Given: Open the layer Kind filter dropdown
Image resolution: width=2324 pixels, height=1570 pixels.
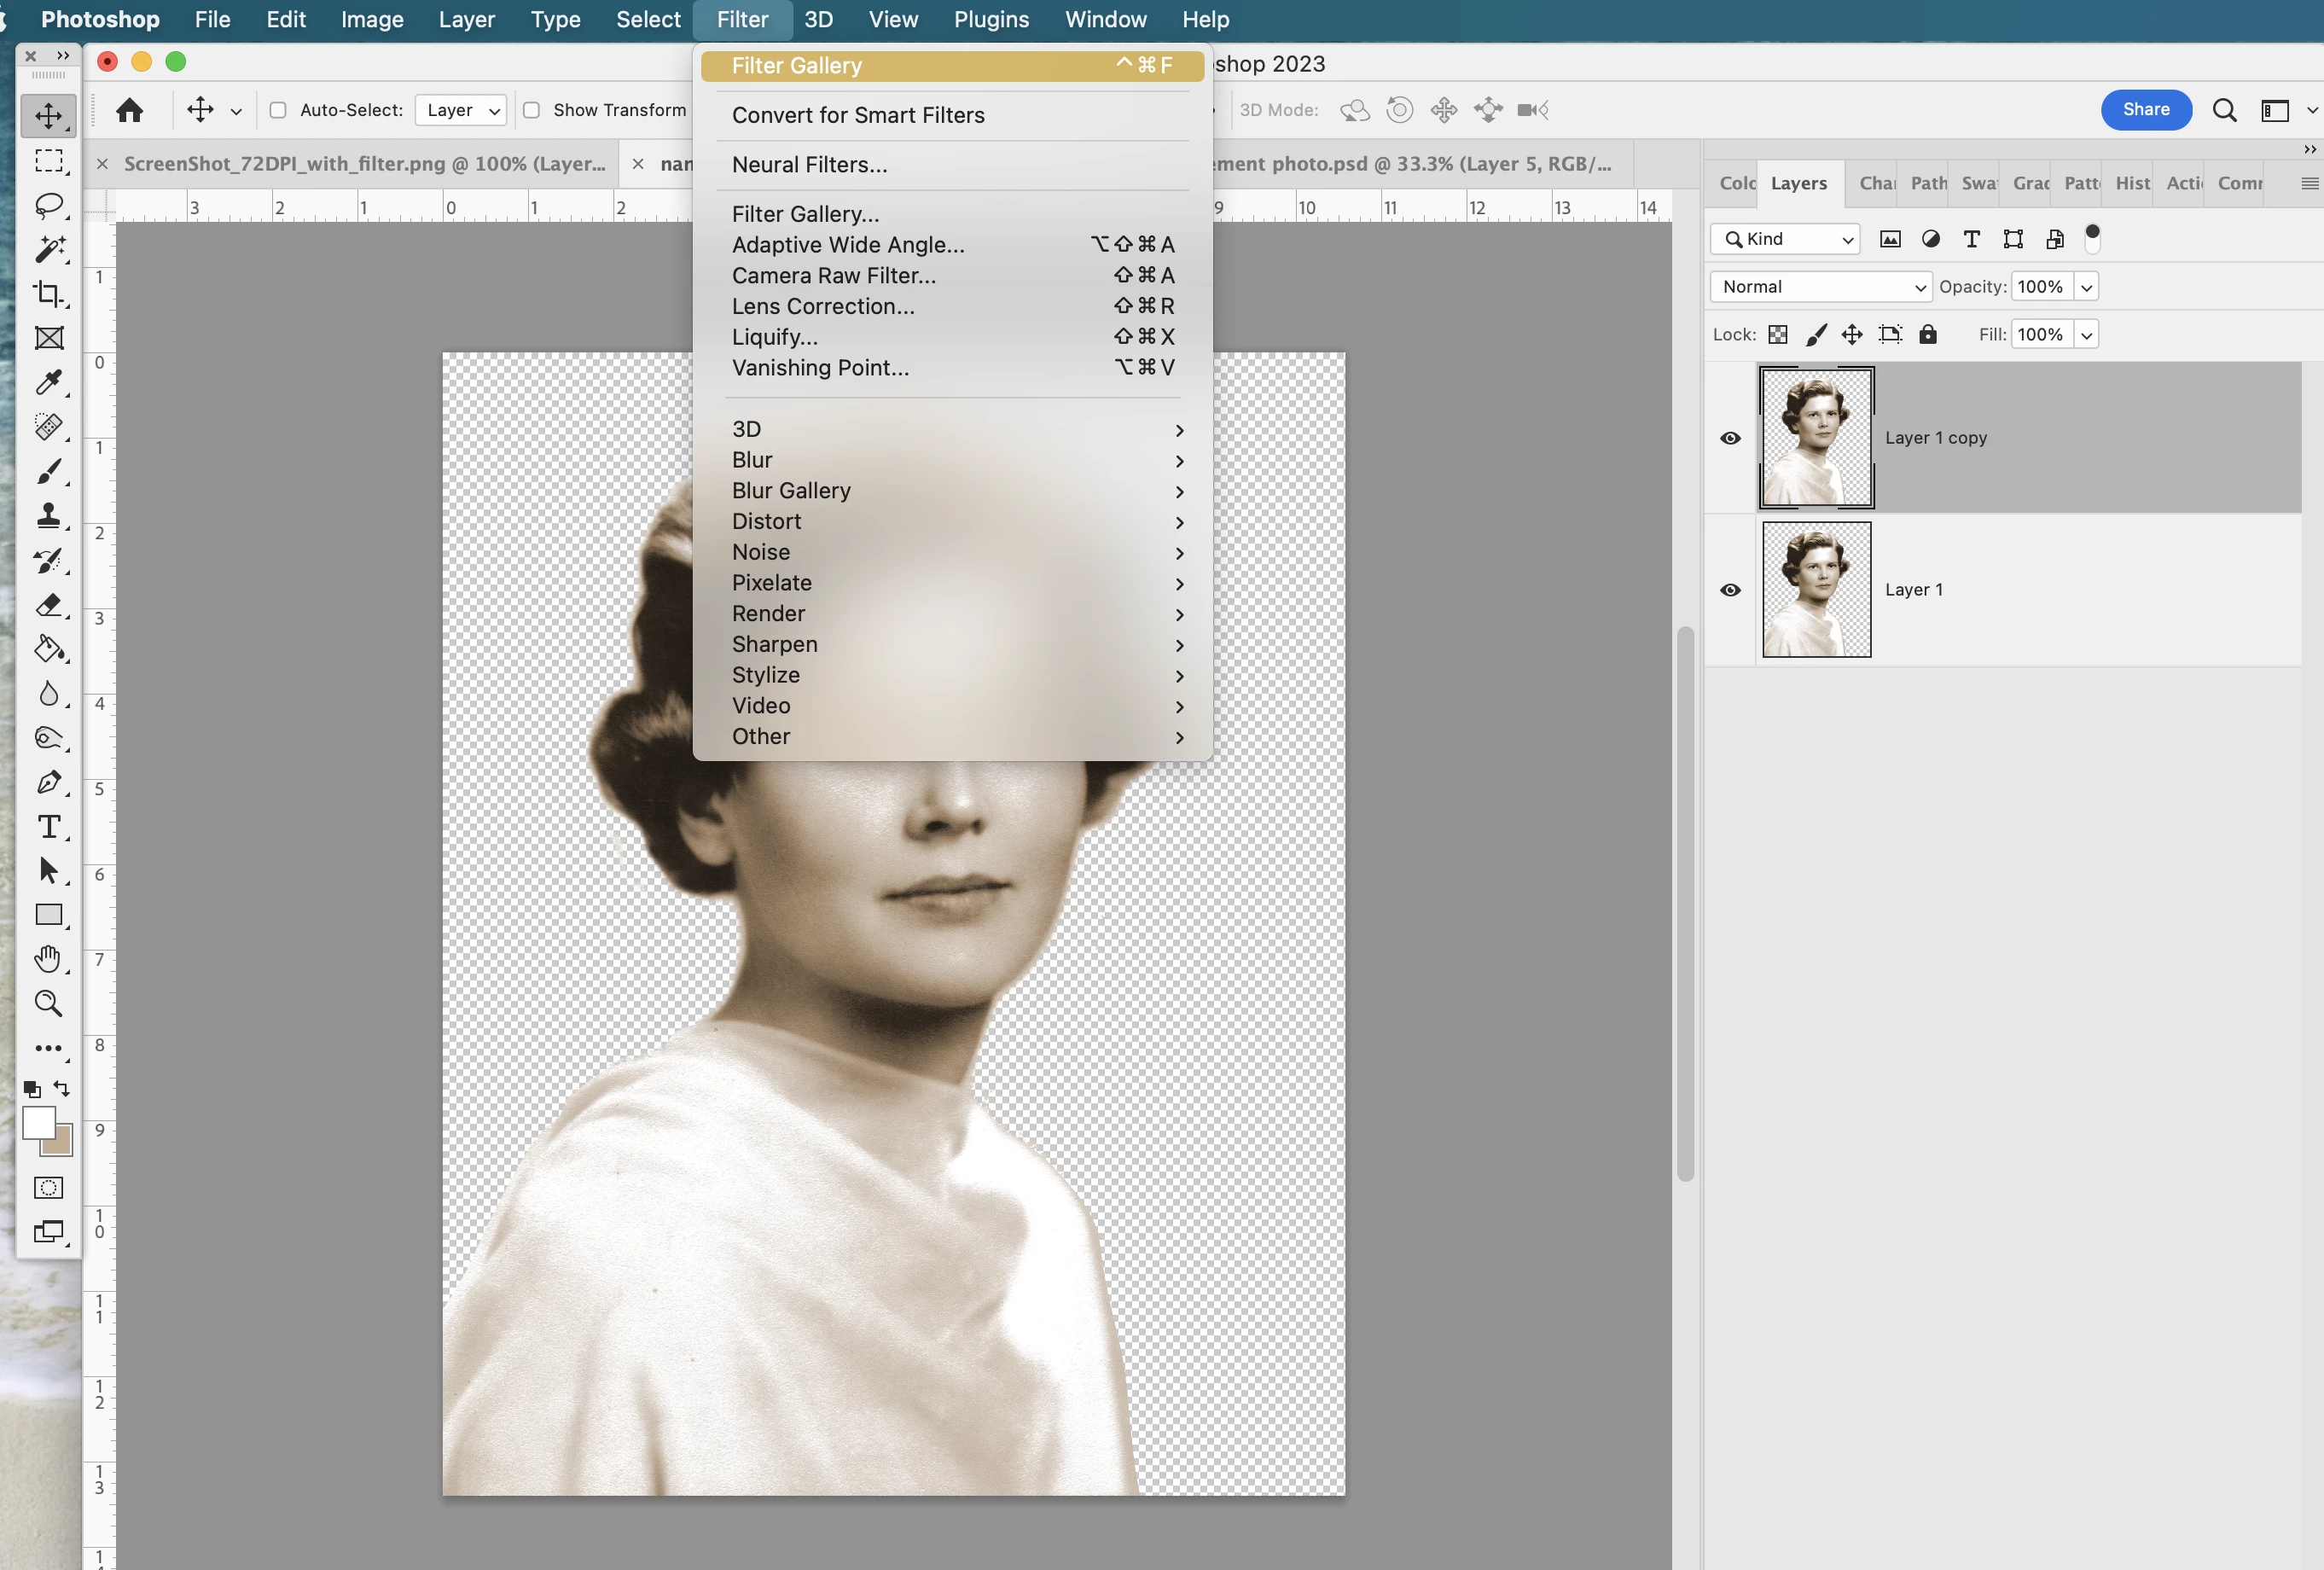Looking at the screenshot, I should point(1785,239).
